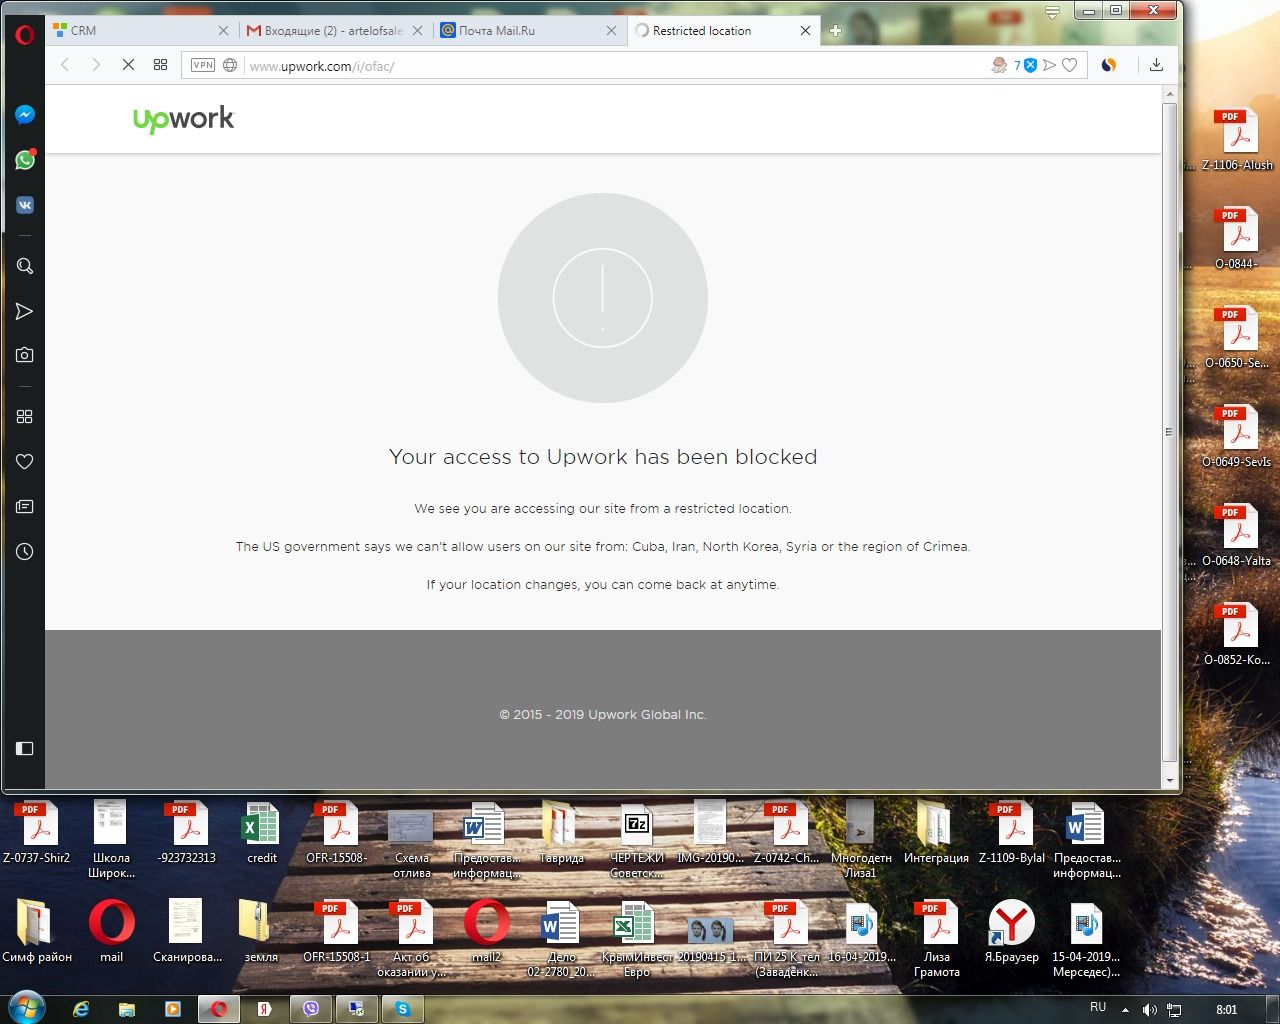Open the downloads panel in the toolbar
Viewport: 1280px width, 1024px height.
(1156, 65)
